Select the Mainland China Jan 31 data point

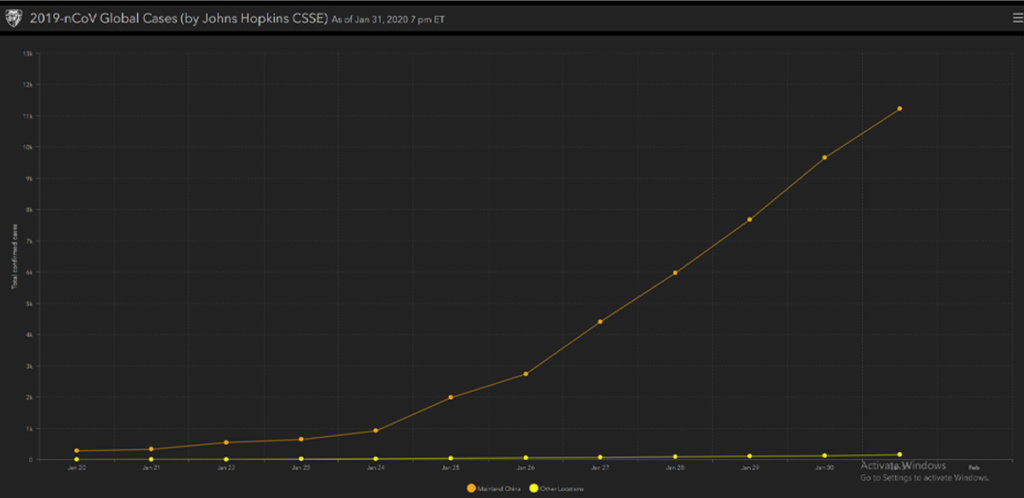899,109
